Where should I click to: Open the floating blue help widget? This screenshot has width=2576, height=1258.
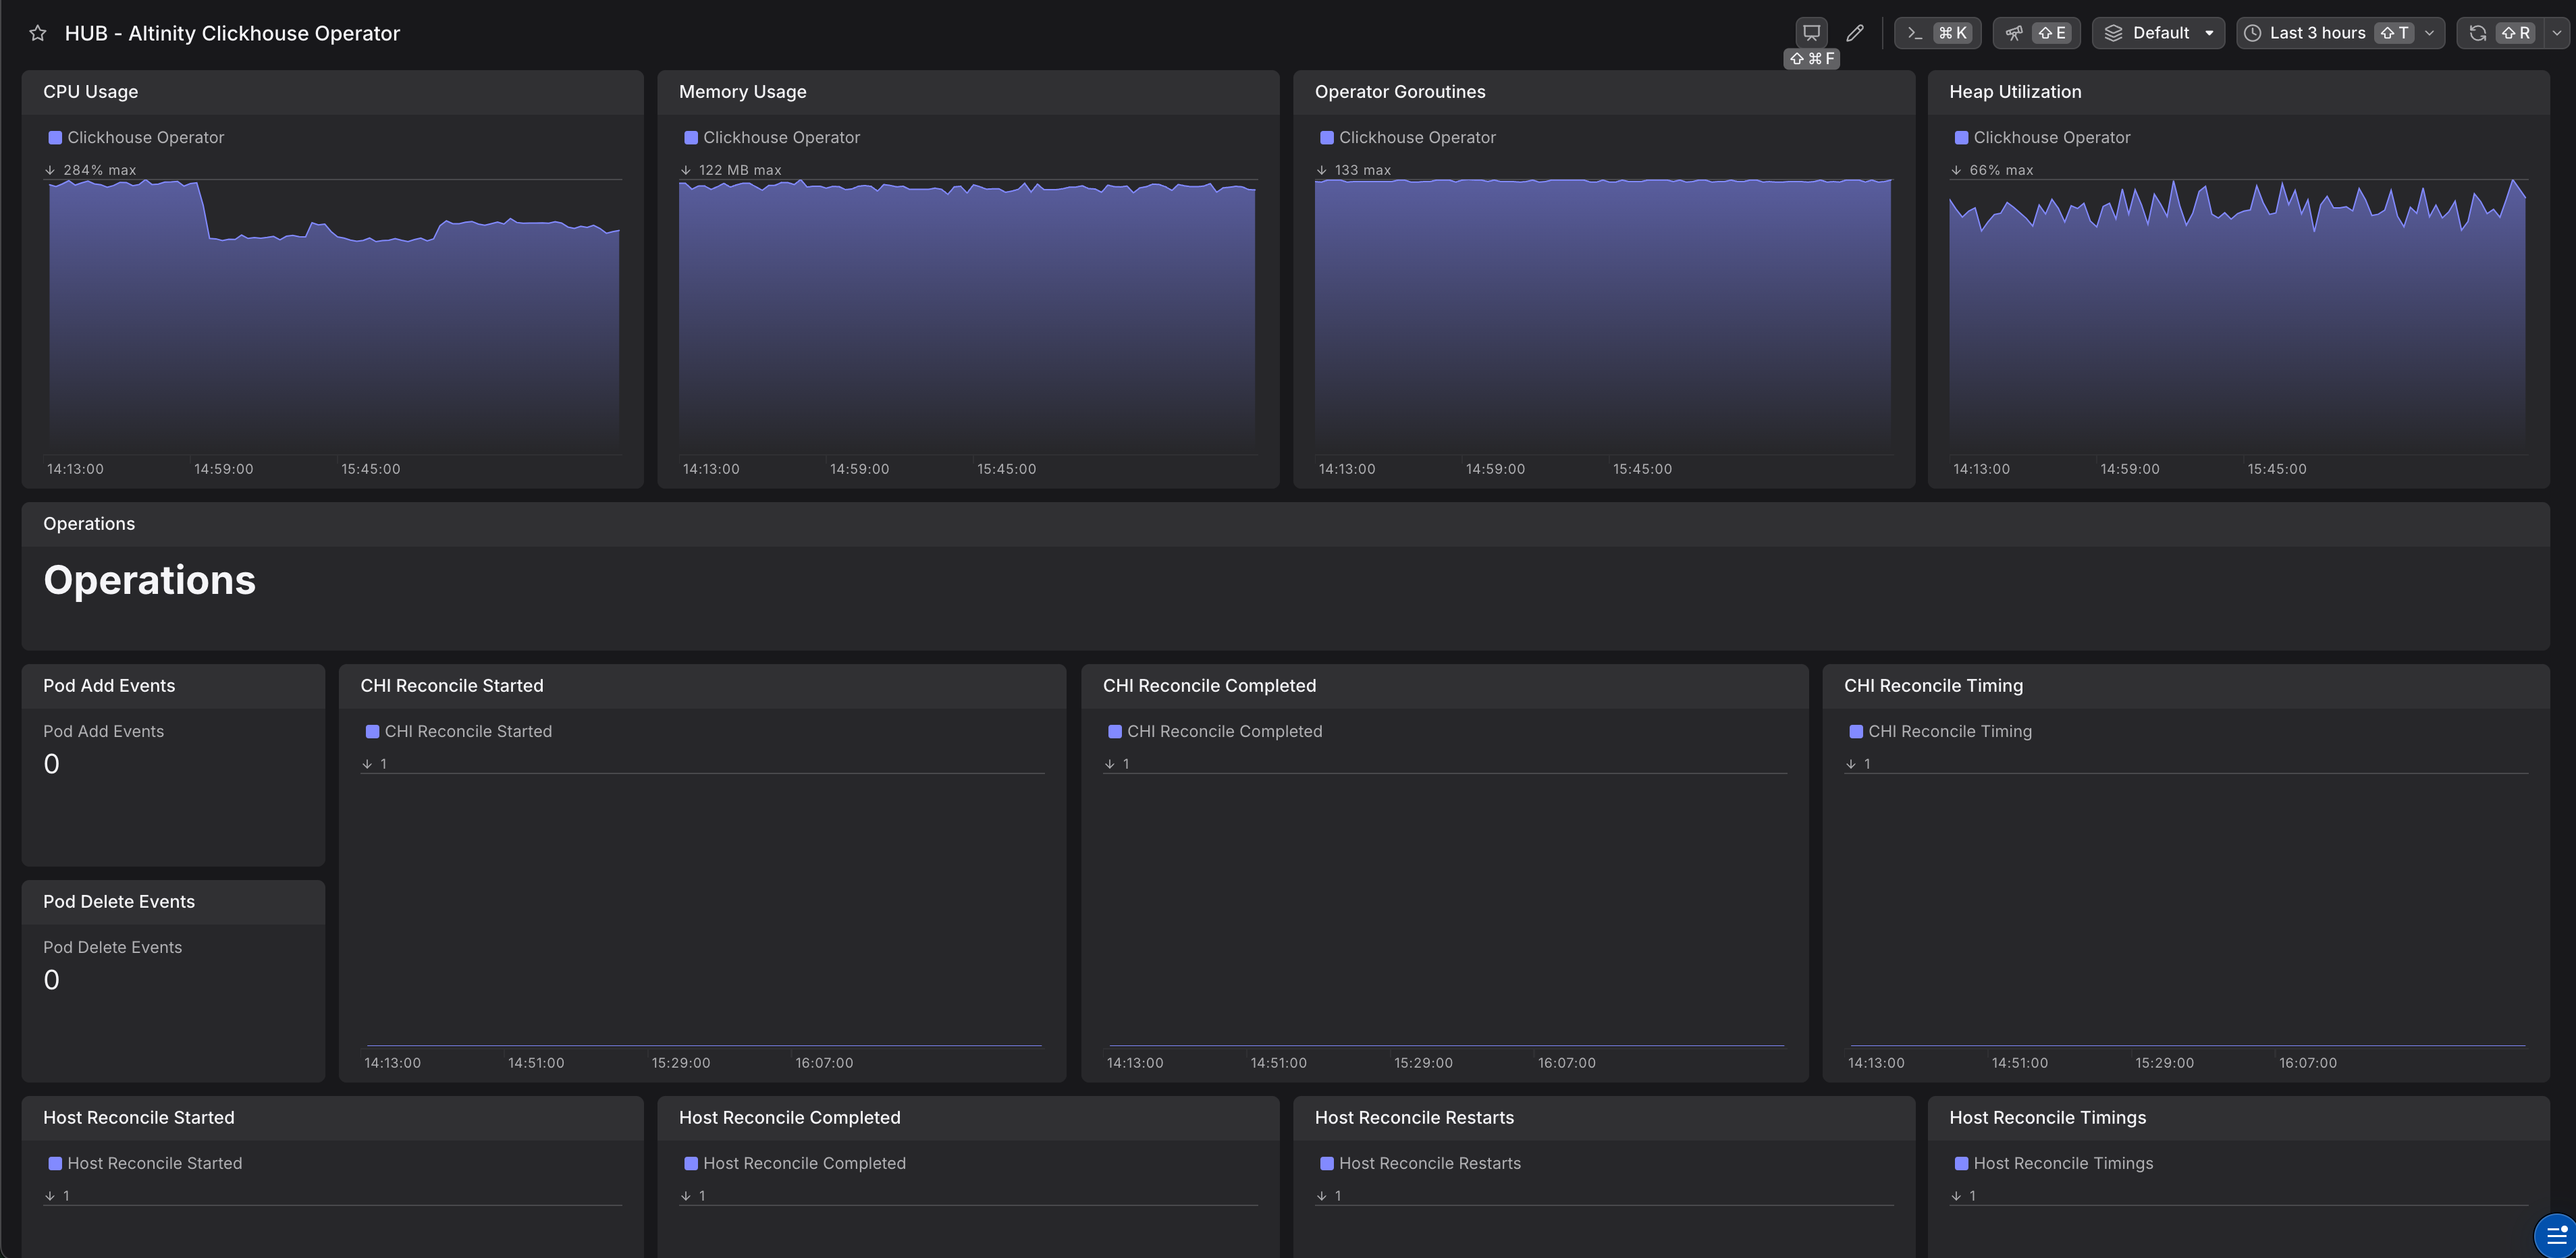tap(2556, 1236)
